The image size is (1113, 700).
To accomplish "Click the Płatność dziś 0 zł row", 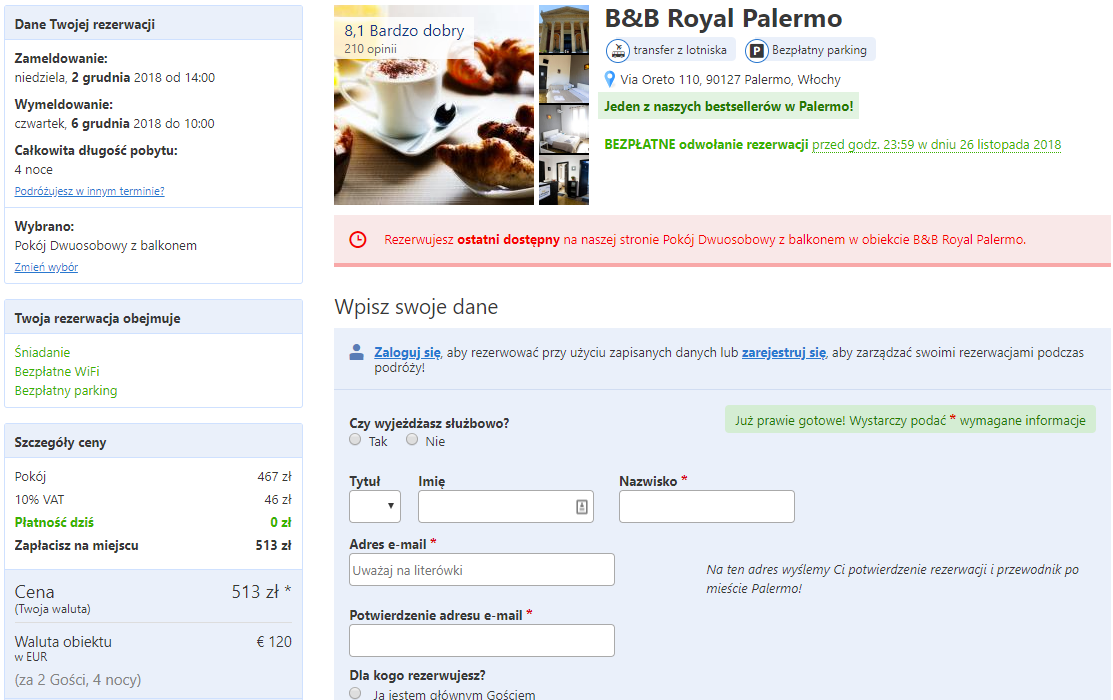I will coord(153,522).
